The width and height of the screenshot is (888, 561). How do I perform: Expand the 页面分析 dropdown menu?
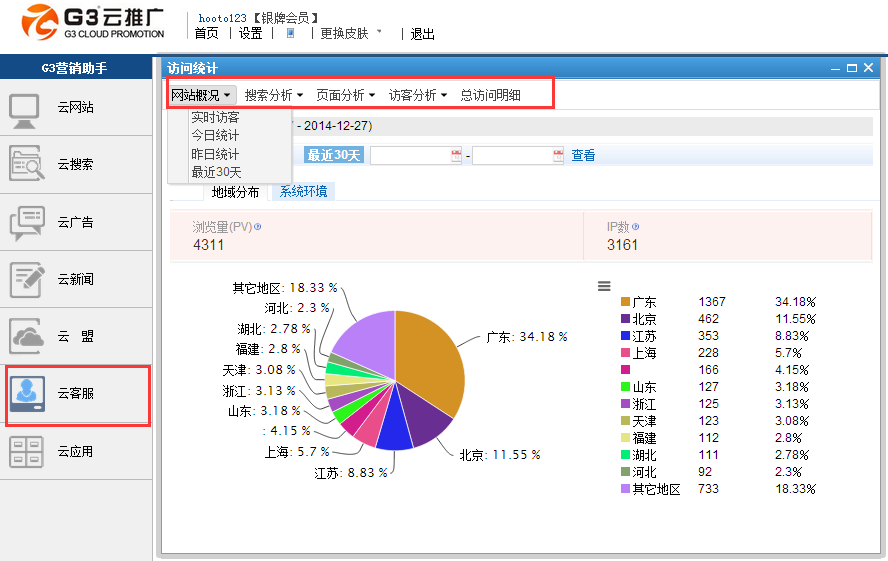point(345,95)
